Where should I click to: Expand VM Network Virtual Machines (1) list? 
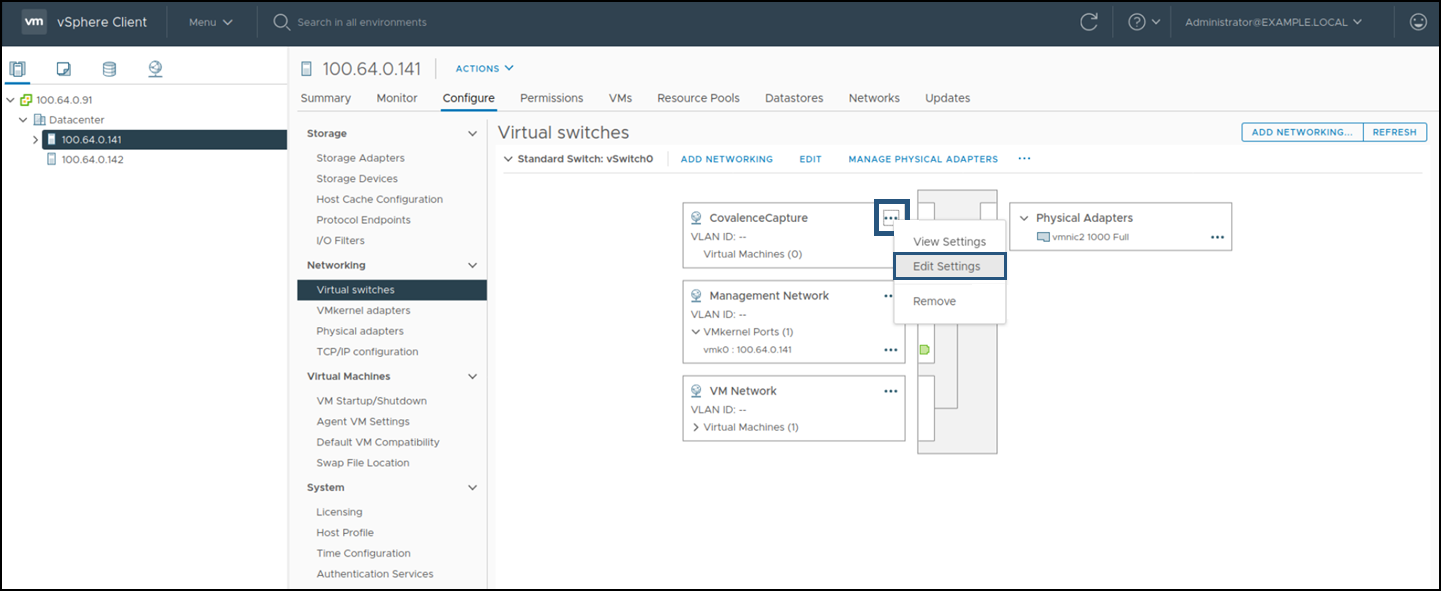(696, 427)
